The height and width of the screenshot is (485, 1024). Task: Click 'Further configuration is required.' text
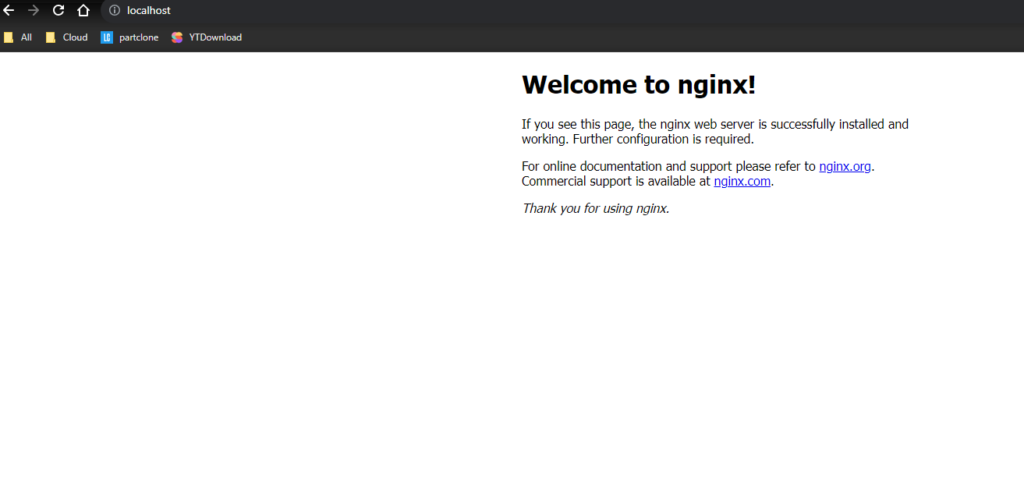point(663,139)
